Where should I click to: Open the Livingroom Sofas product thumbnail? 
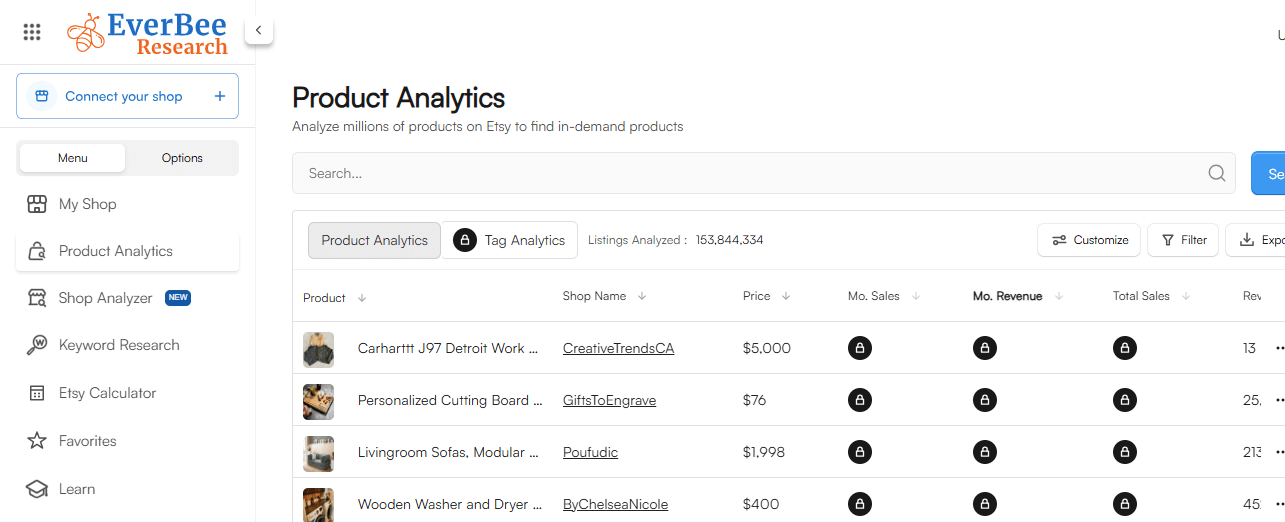coord(318,453)
